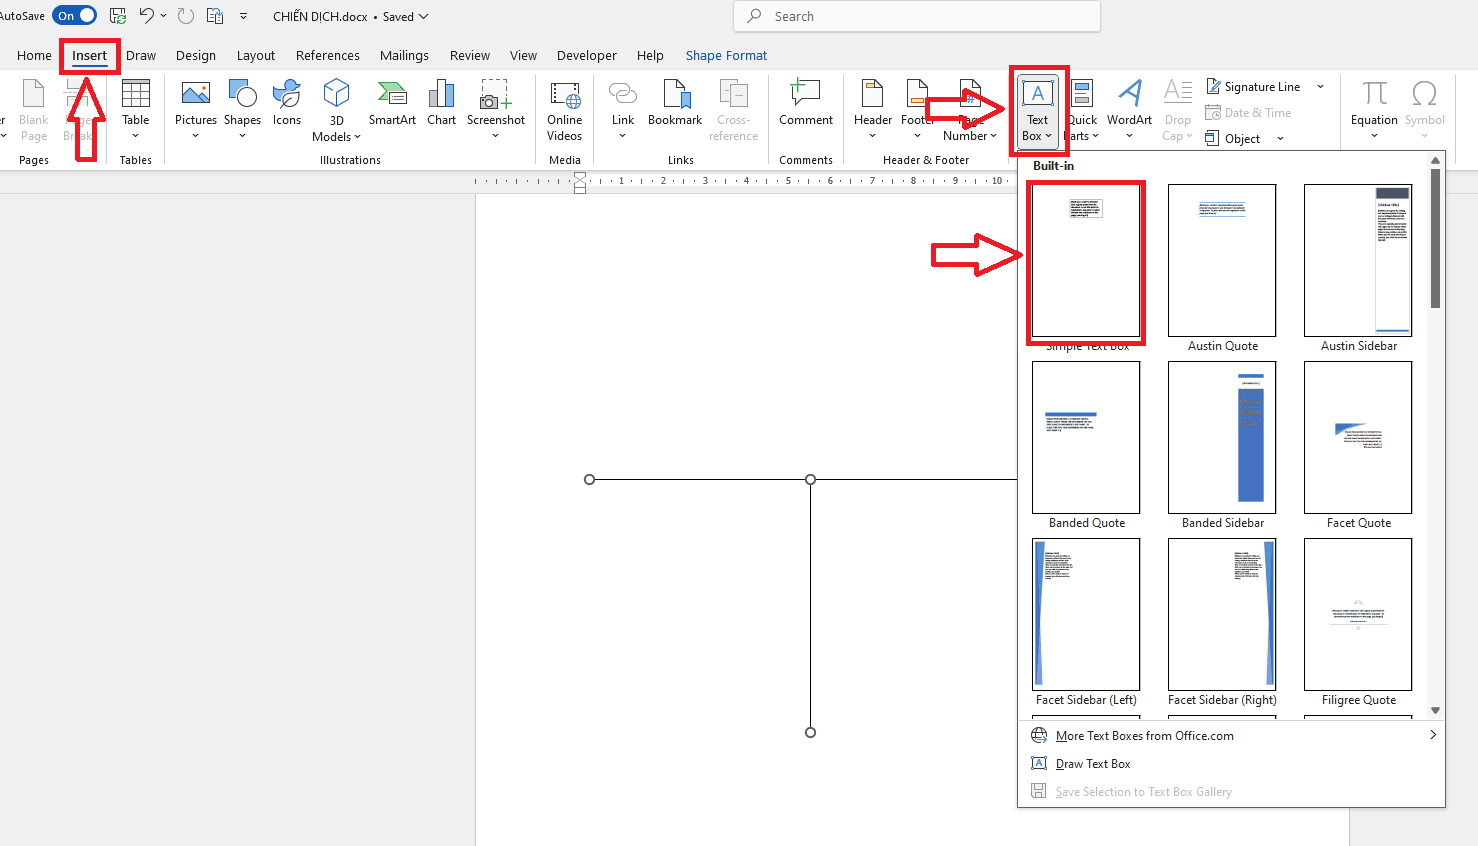Viewport: 1478px width, 846px height.
Task: Add a Comment to the document
Action: (x=805, y=105)
